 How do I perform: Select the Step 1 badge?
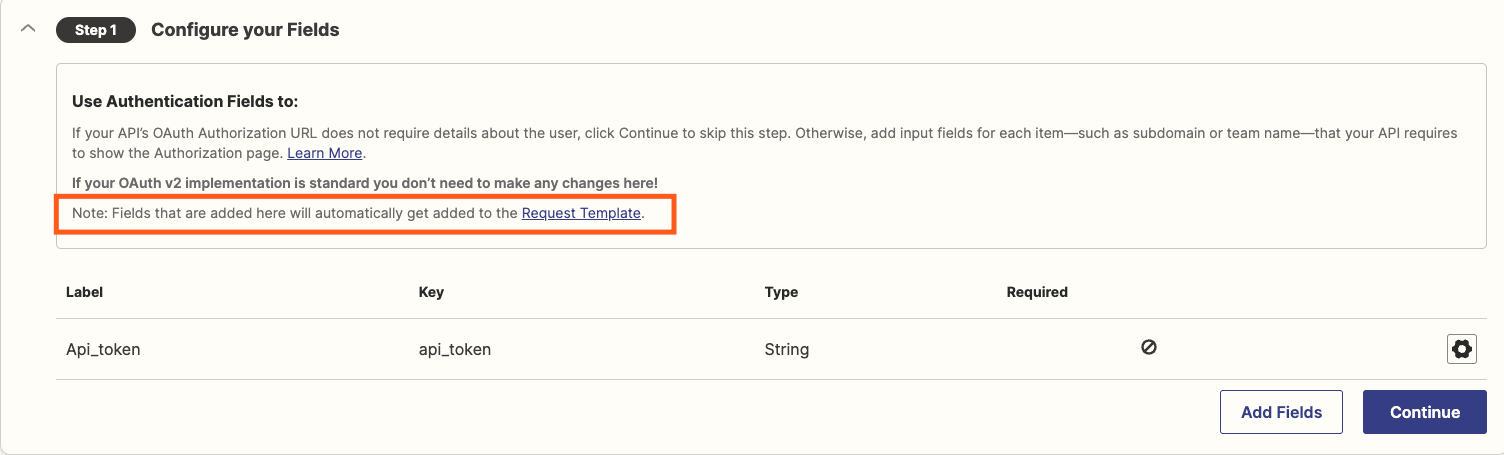point(96,30)
